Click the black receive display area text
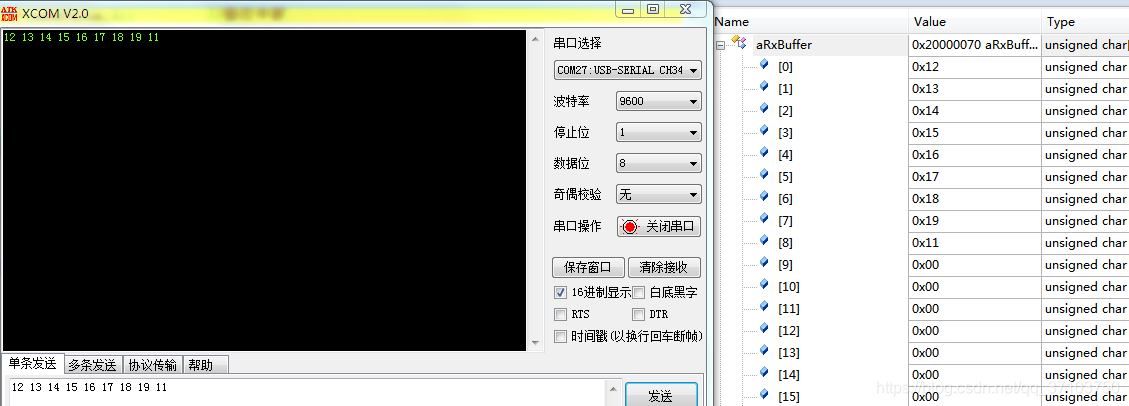Image resolution: width=1129 pixels, height=406 pixels. click(x=81, y=37)
